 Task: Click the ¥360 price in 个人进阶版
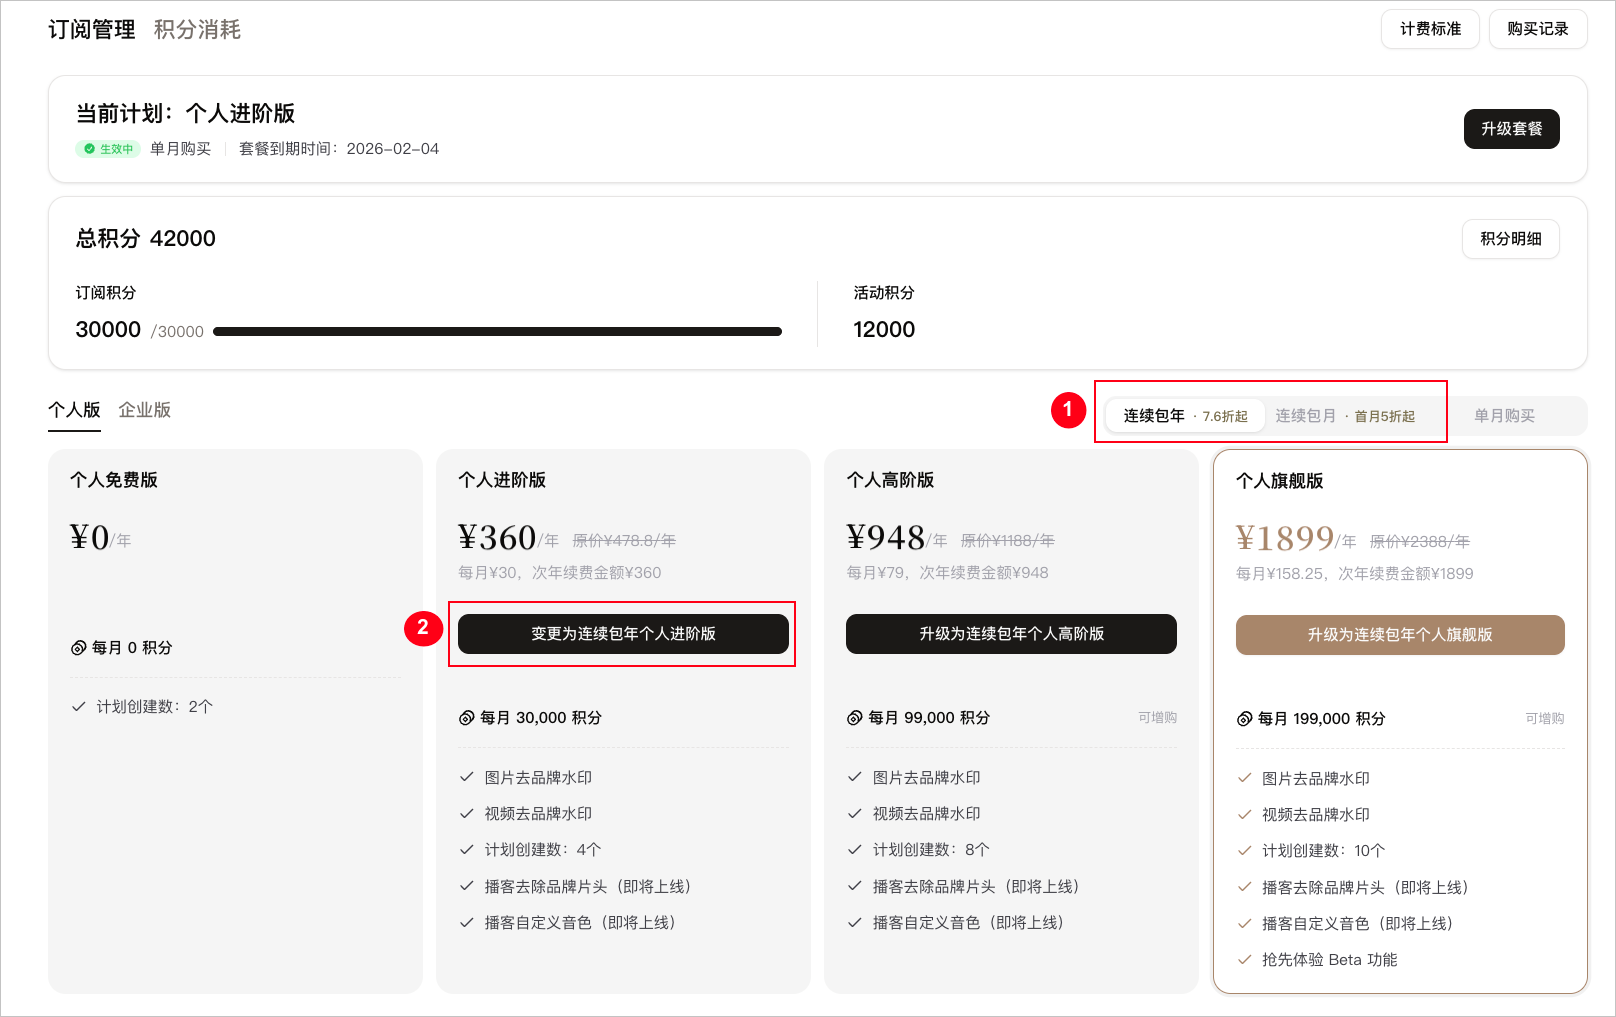point(497,538)
